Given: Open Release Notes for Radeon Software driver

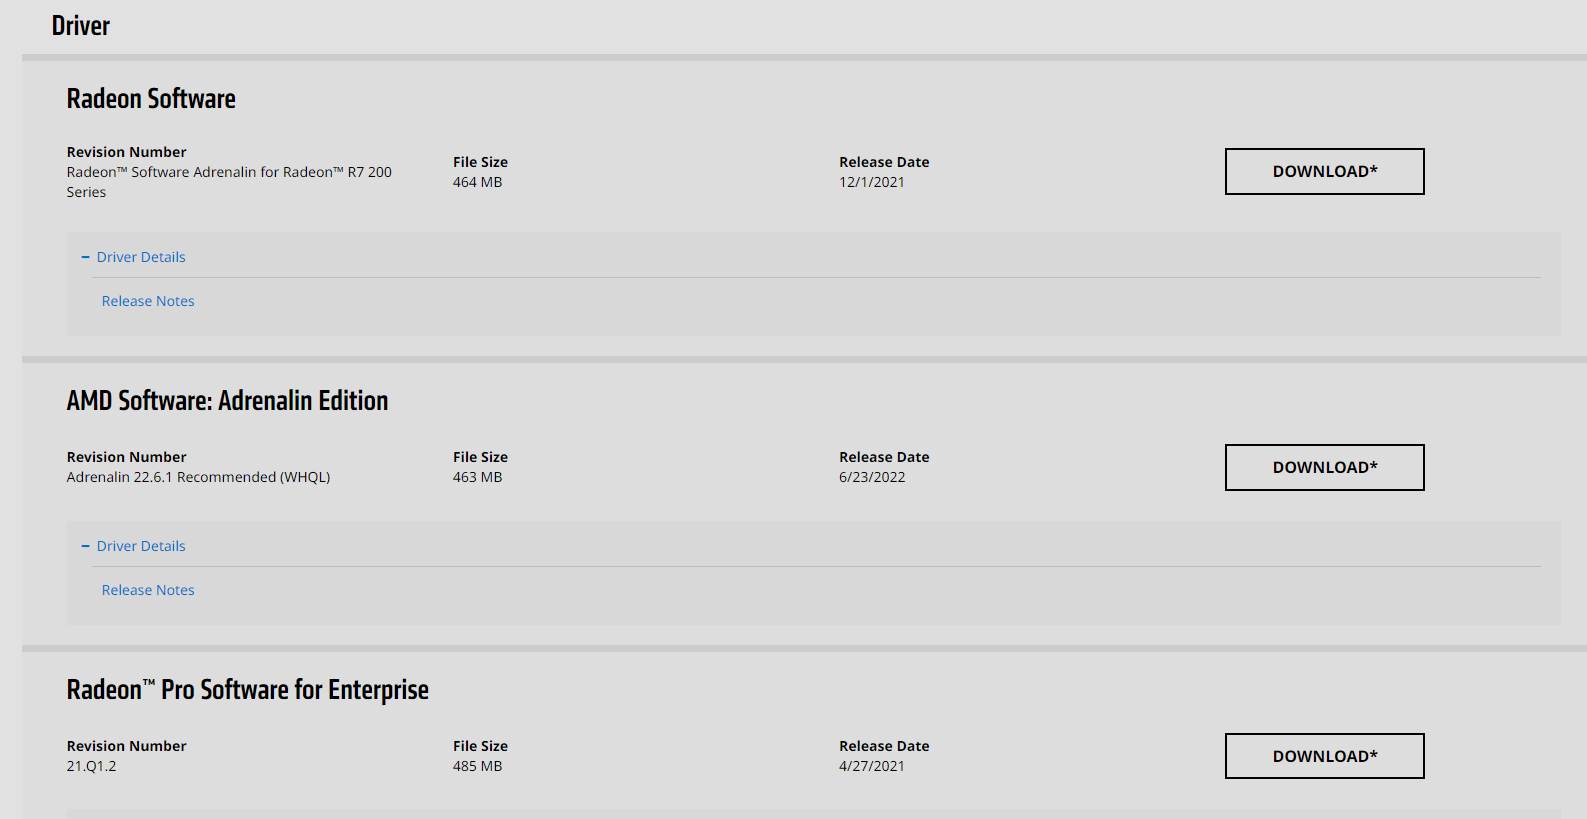Looking at the screenshot, I should pyautogui.click(x=148, y=301).
